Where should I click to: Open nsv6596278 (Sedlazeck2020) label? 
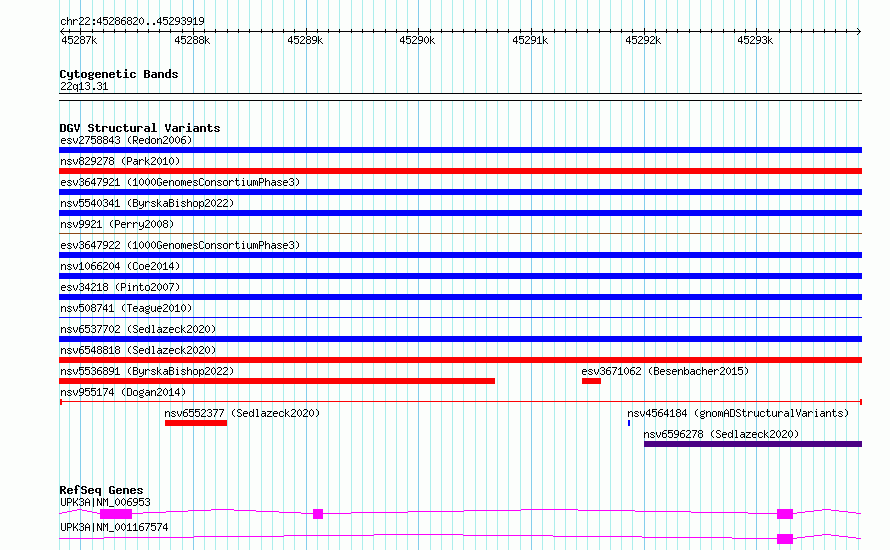tap(721, 434)
